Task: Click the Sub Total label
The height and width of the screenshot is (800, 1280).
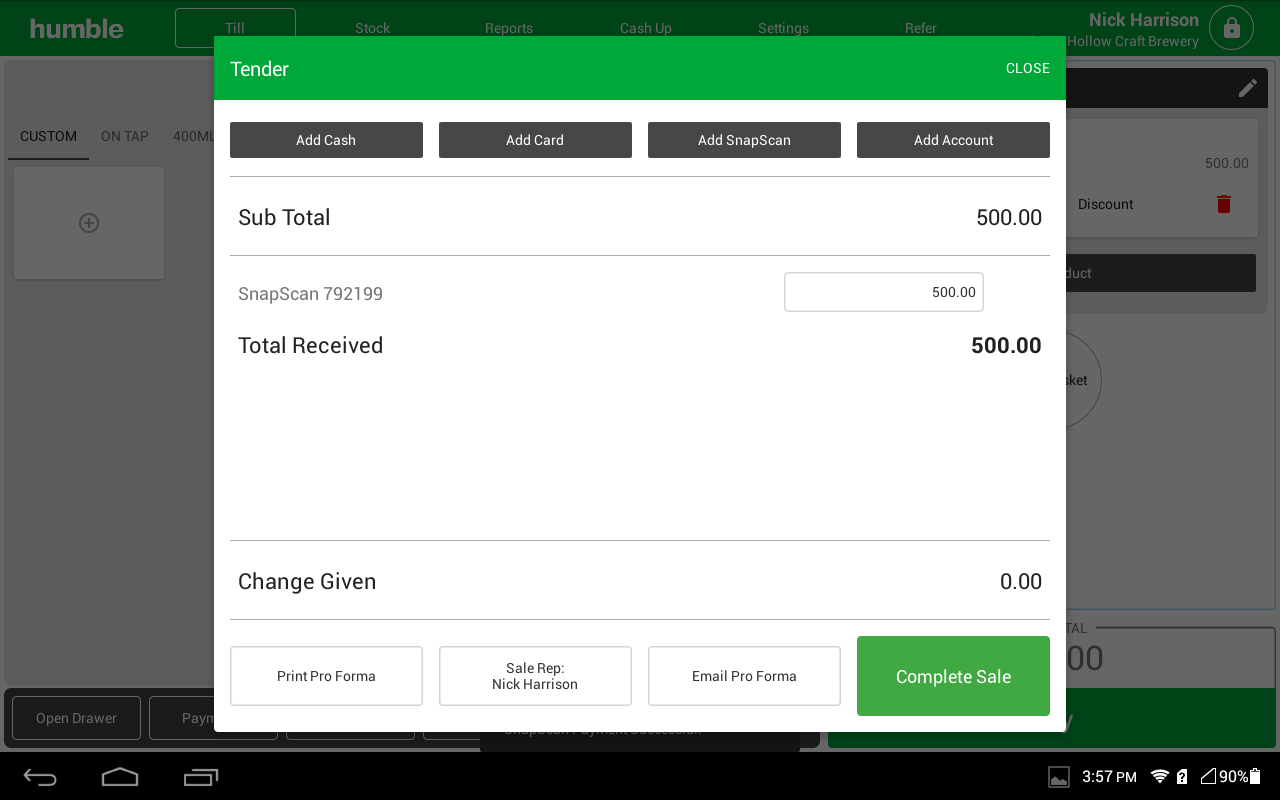Action: tap(284, 217)
